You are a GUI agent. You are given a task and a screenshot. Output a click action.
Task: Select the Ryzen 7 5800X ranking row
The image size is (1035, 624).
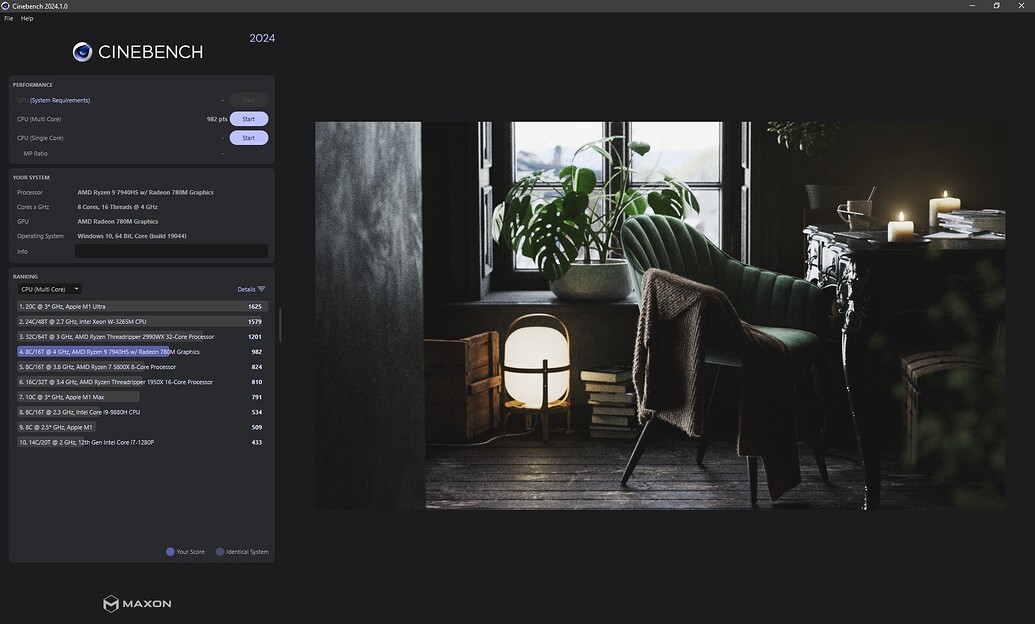coord(142,367)
